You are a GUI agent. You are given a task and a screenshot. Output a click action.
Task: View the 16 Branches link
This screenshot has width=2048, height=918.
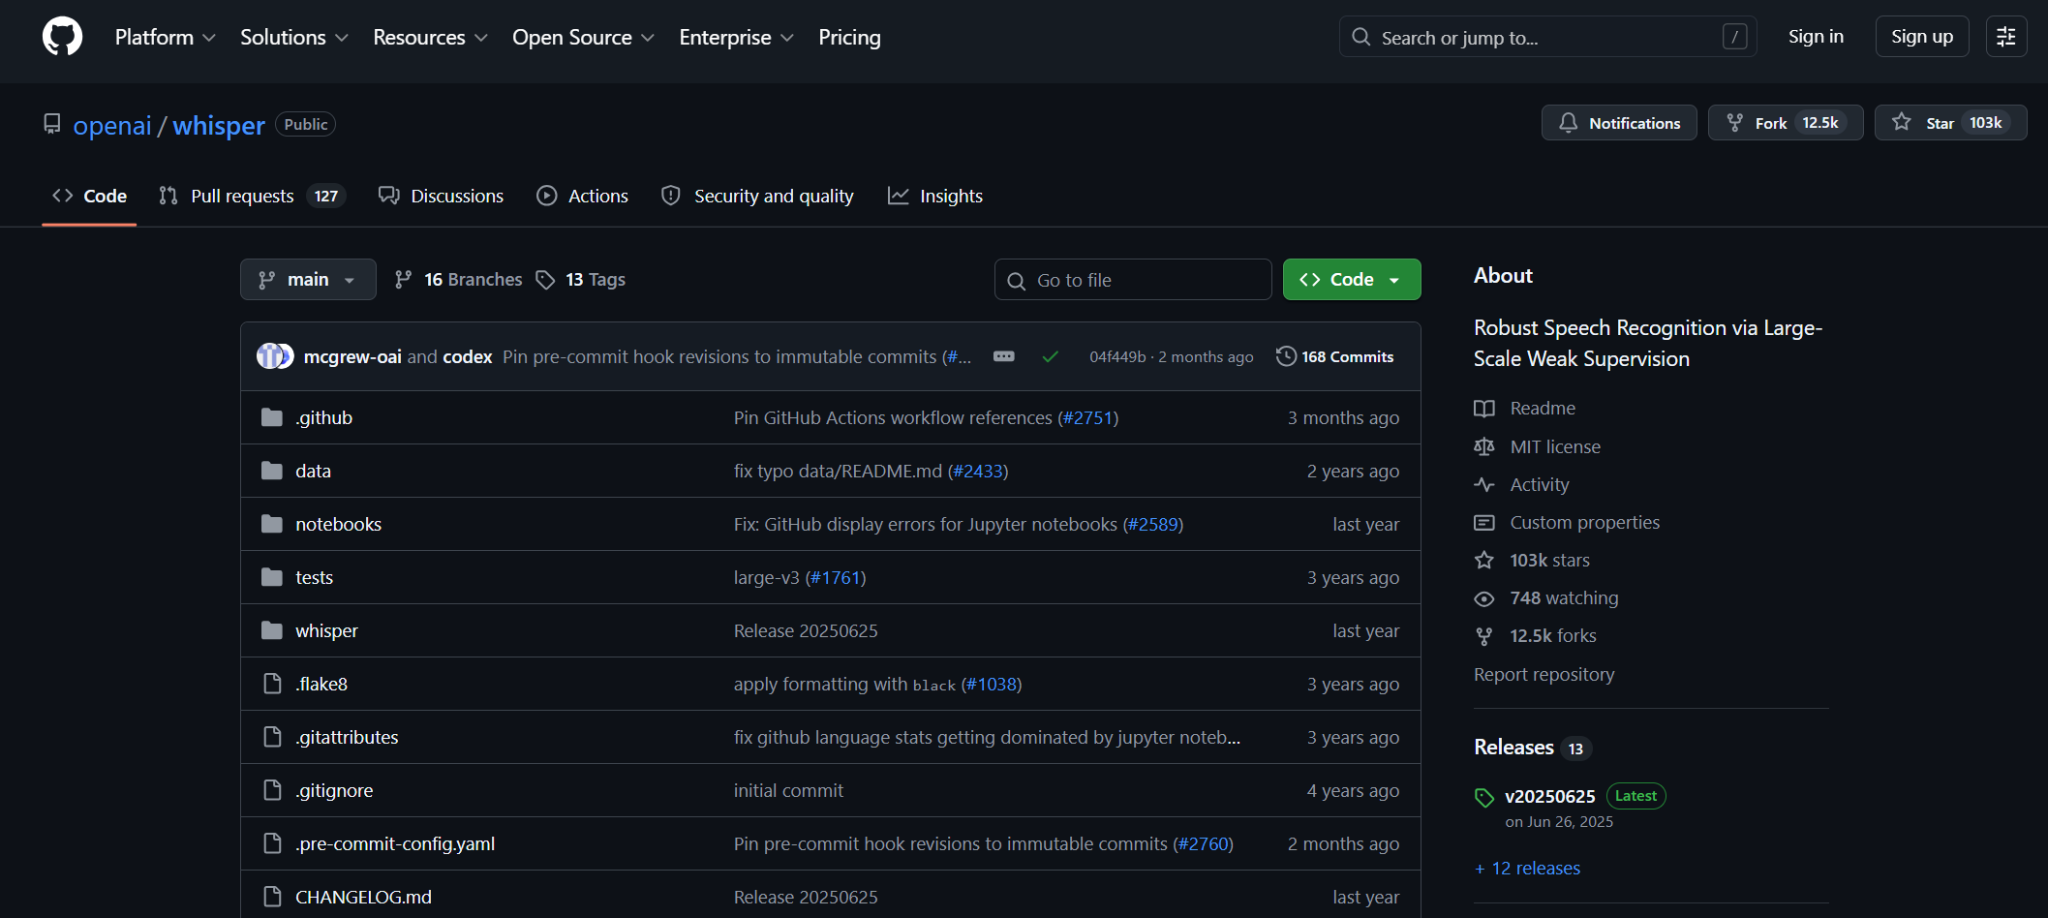(x=458, y=280)
